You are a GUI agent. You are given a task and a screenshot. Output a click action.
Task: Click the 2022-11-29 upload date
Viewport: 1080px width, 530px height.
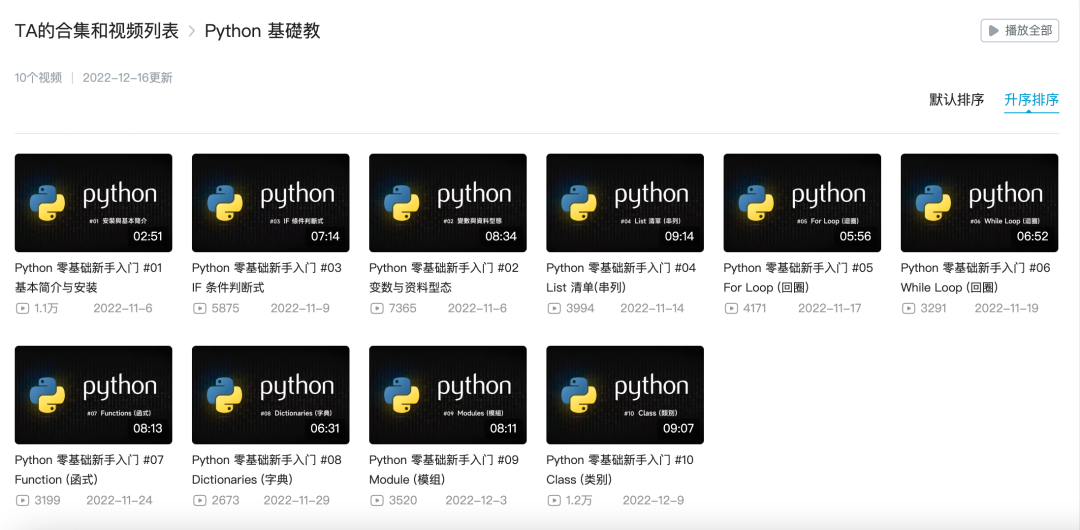pyautogui.click(x=296, y=500)
